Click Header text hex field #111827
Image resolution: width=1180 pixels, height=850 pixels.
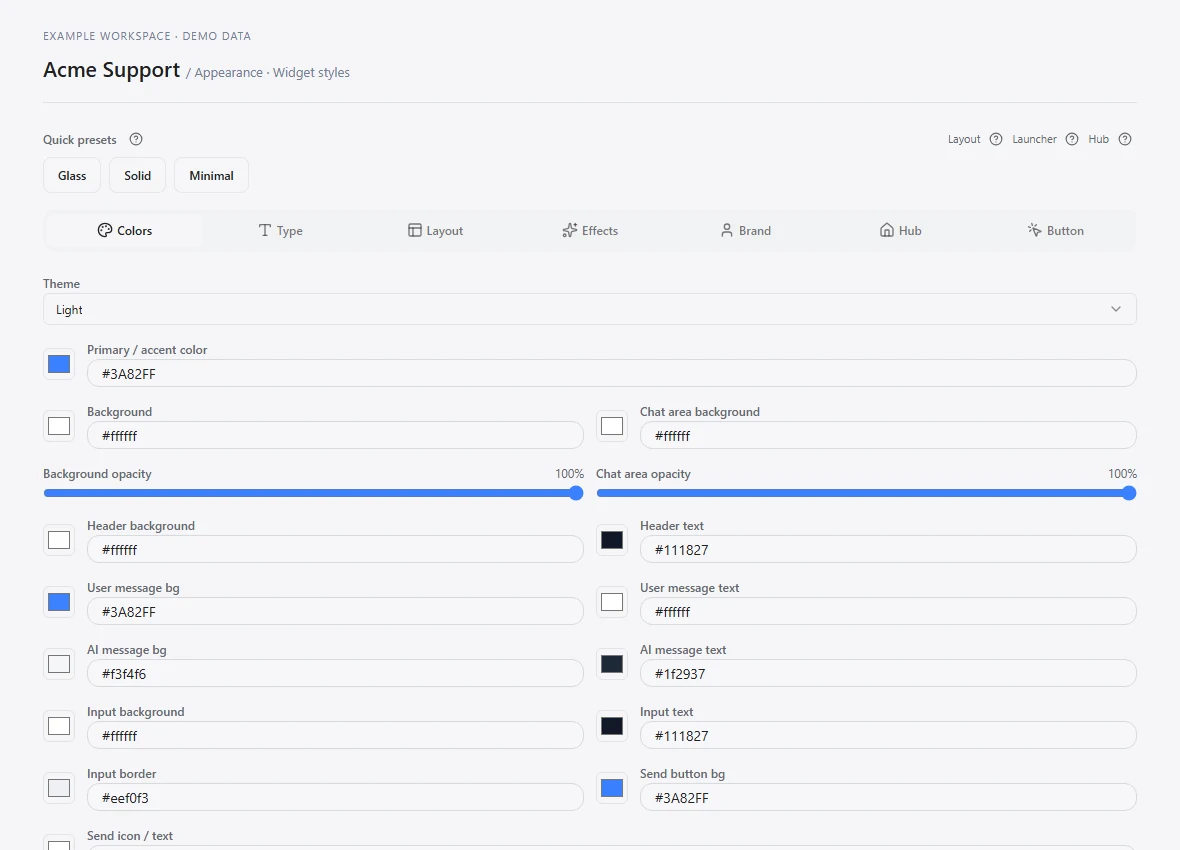click(888, 550)
